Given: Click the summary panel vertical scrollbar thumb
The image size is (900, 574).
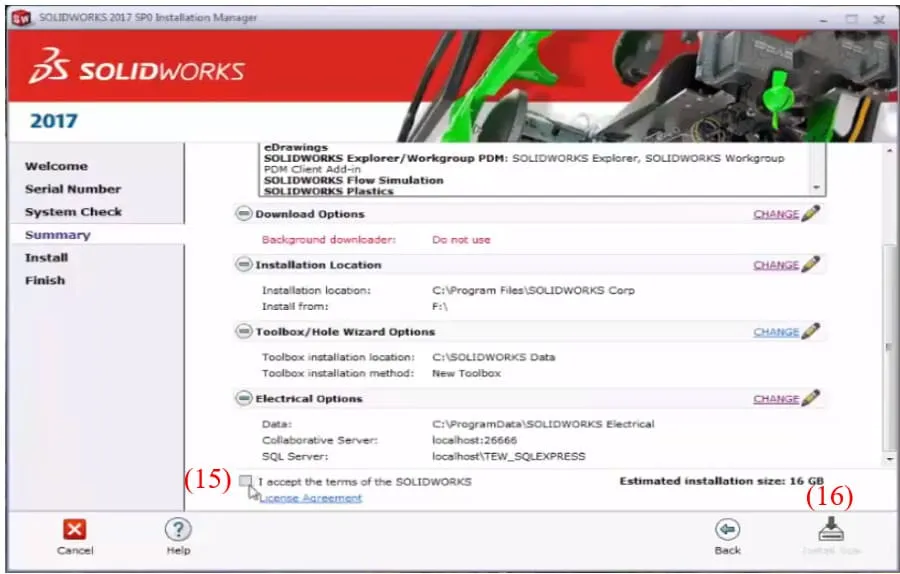Looking at the screenshot, I should tap(890, 347).
